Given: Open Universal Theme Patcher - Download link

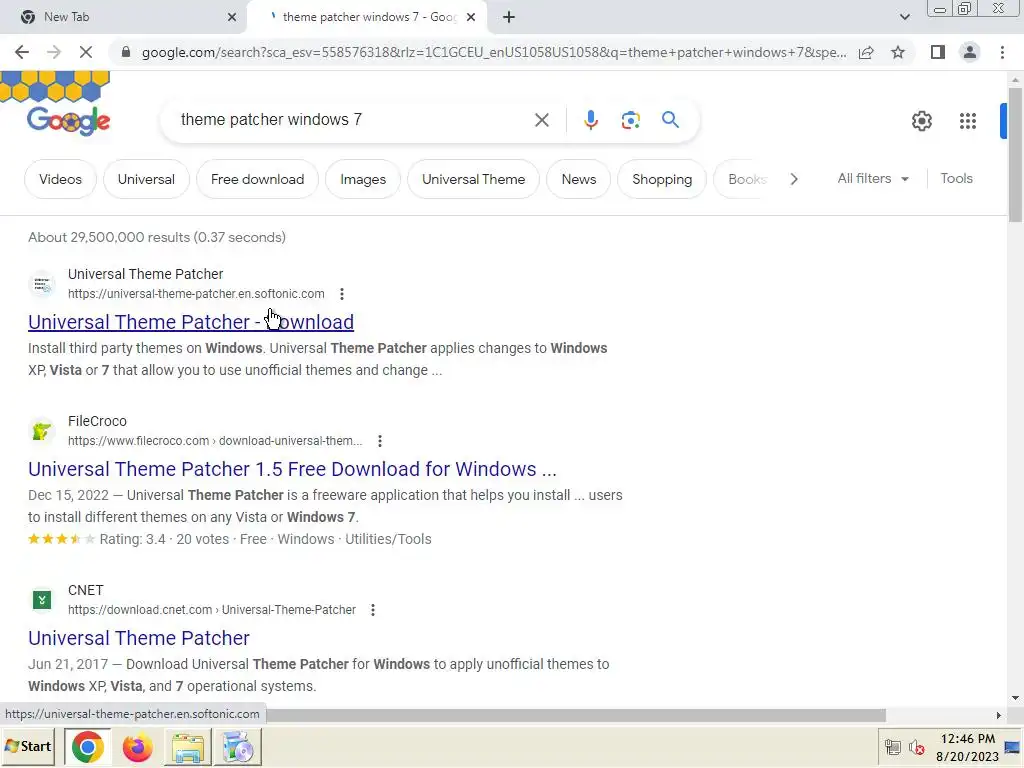Looking at the screenshot, I should click(191, 322).
